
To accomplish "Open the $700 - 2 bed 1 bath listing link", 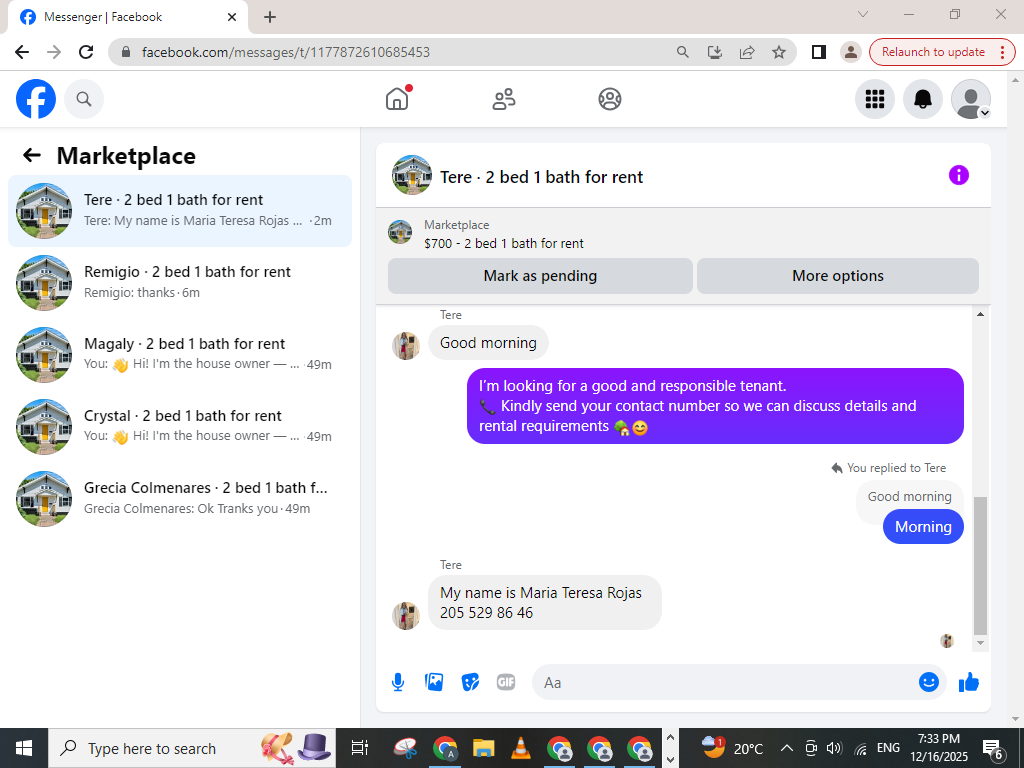I will (x=504, y=244).
